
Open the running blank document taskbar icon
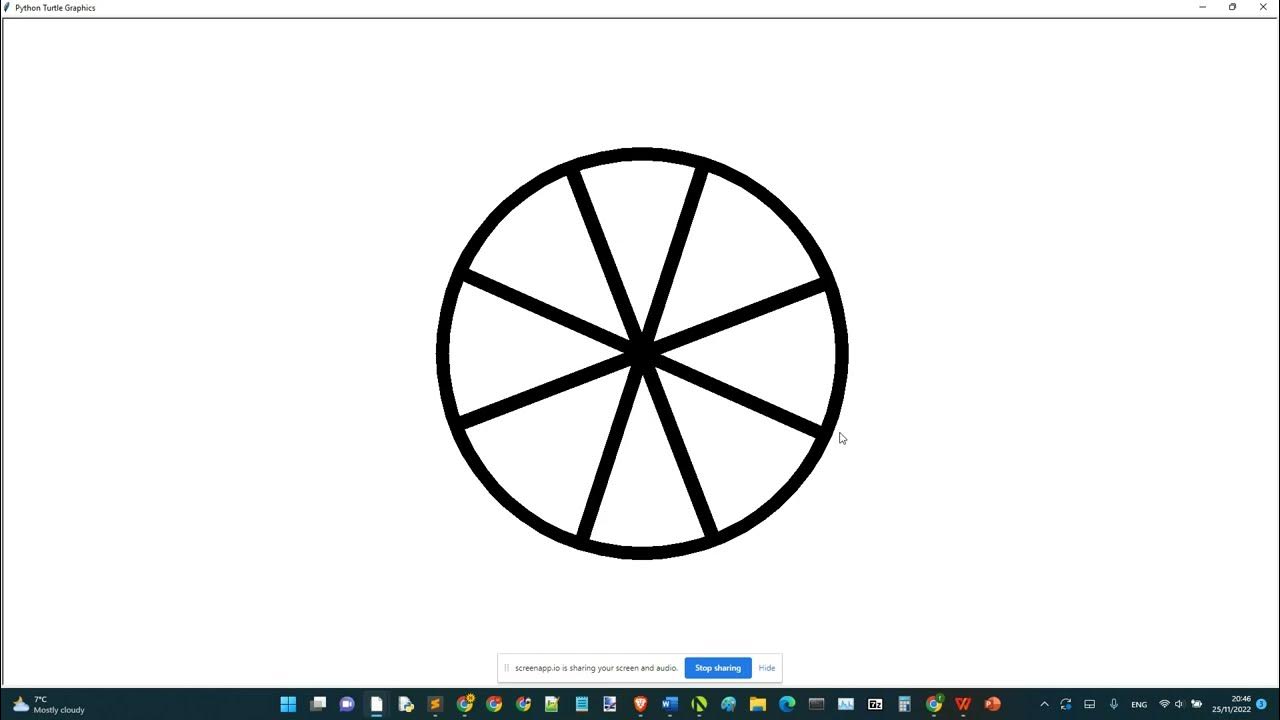376,704
